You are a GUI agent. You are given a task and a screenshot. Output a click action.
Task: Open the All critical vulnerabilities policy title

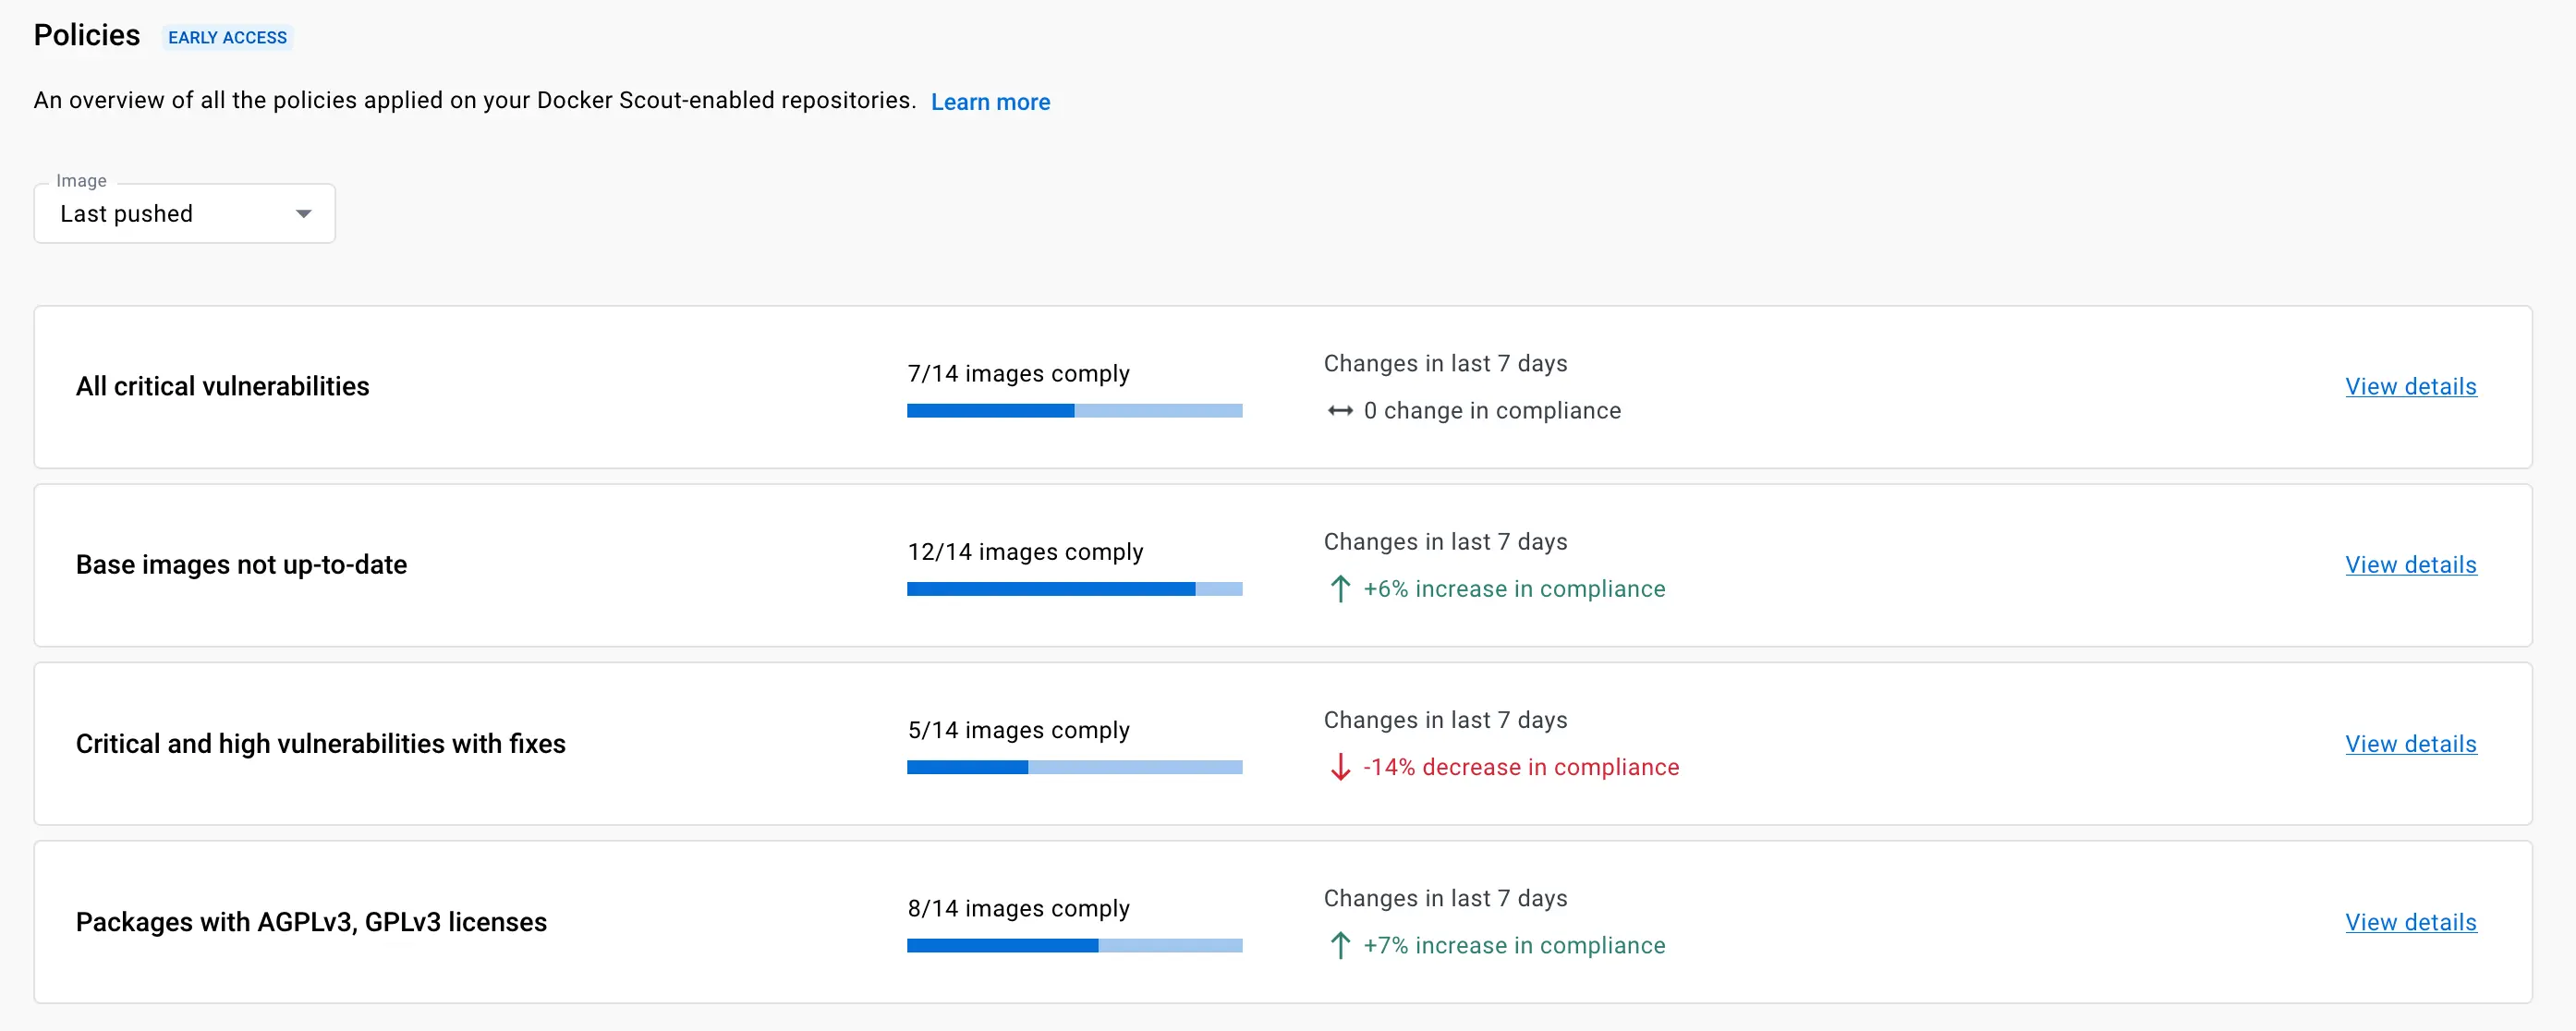pyautogui.click(x=222, y=386)
